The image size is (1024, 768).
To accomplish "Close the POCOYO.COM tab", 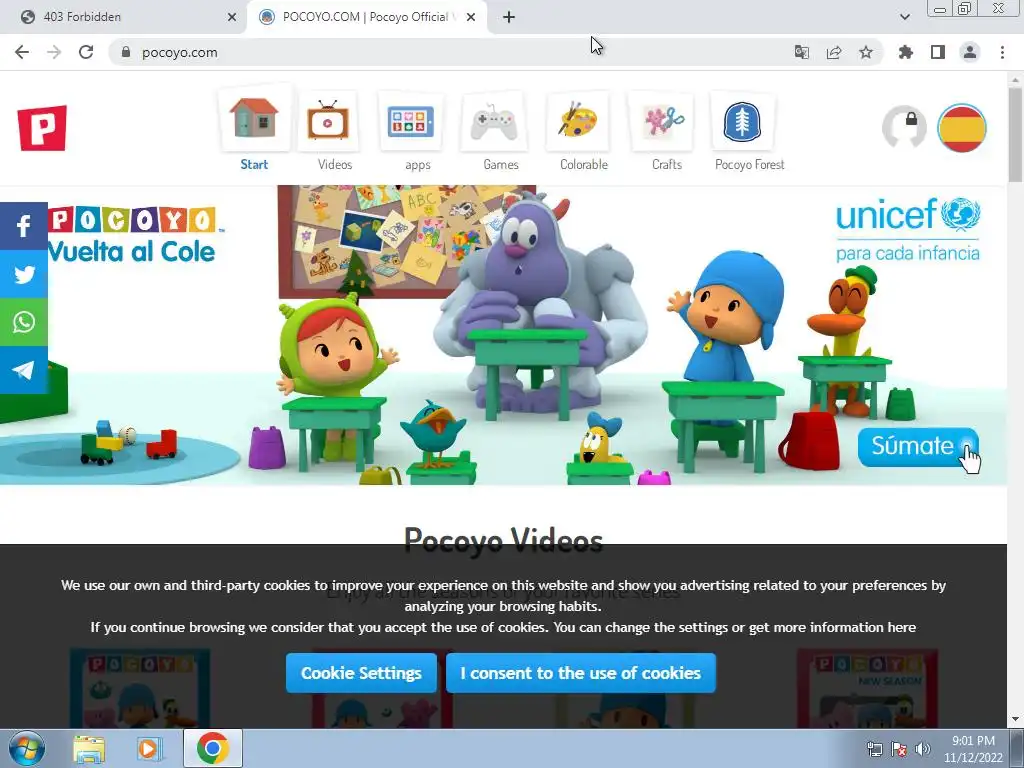I will coord(471,17).
